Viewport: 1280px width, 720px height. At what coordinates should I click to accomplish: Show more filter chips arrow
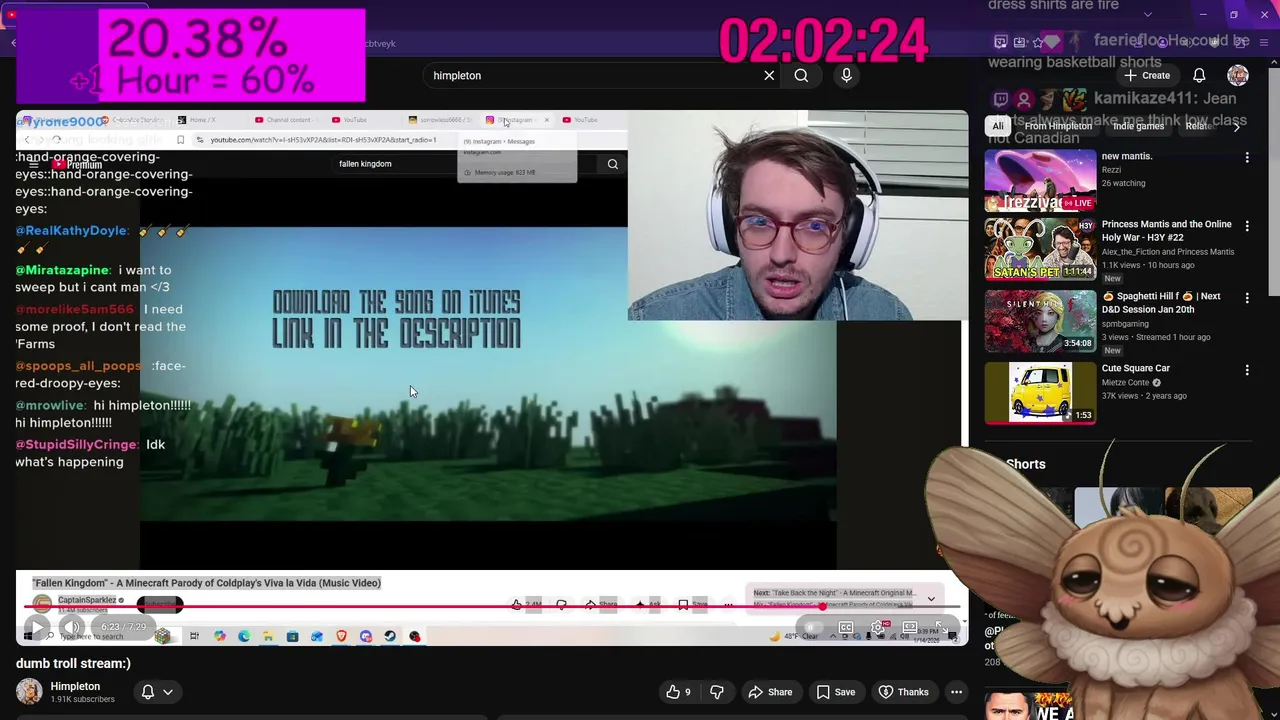point(1236,126)
